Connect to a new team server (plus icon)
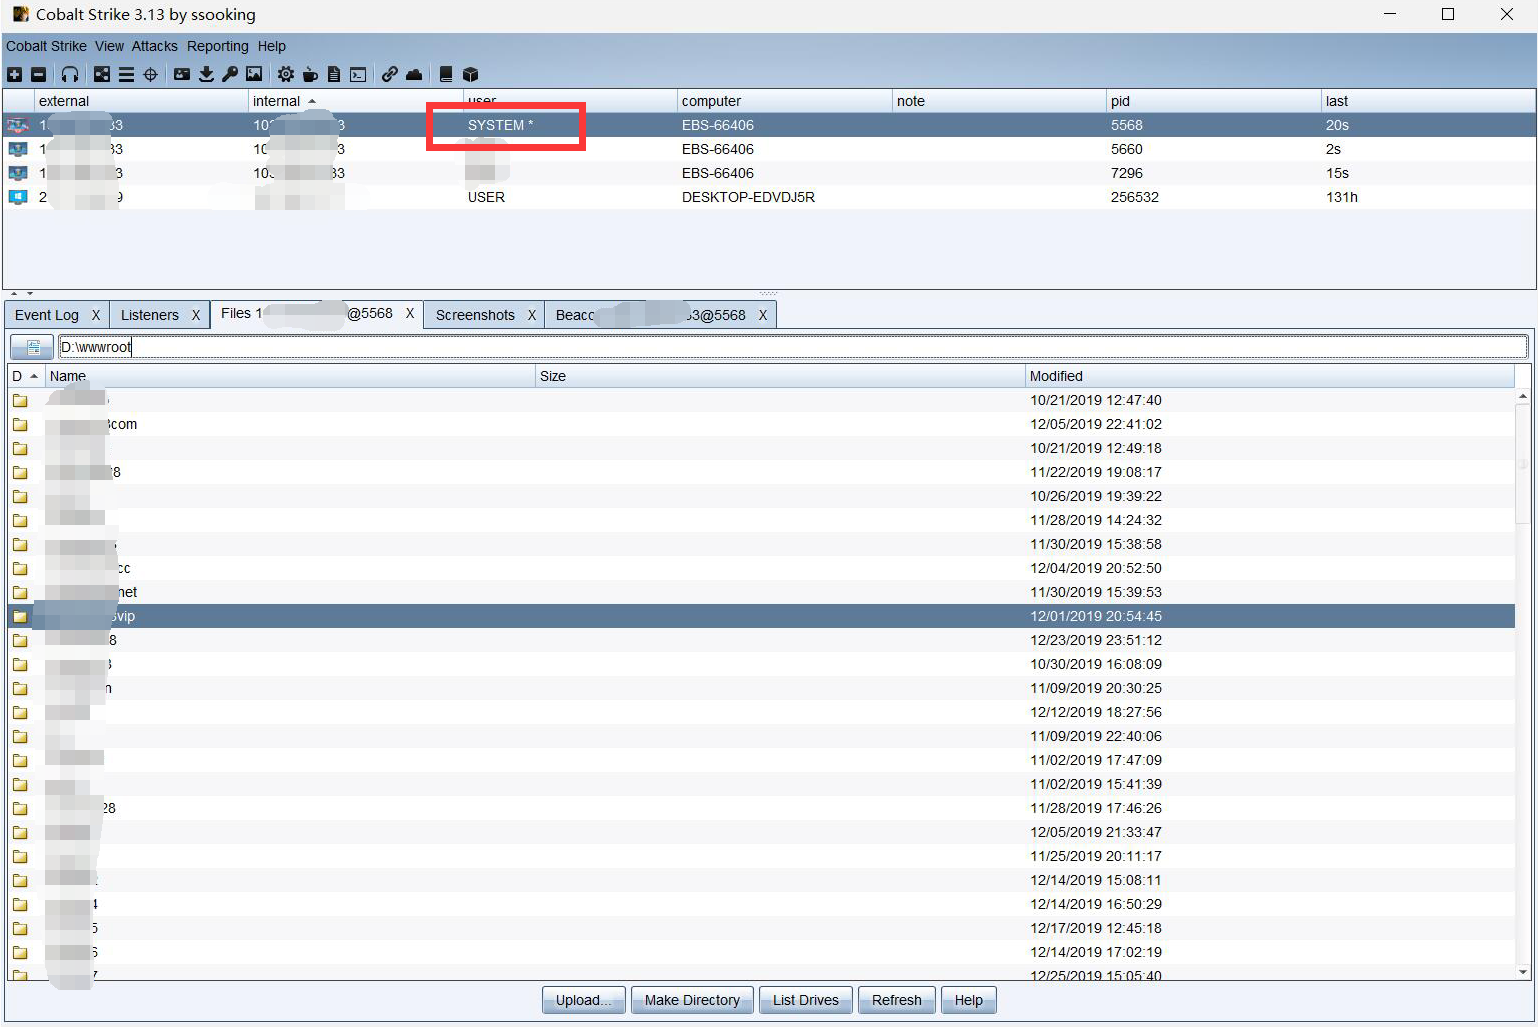The height and width of the screenshot is (1027, 1538). (14, 74)
